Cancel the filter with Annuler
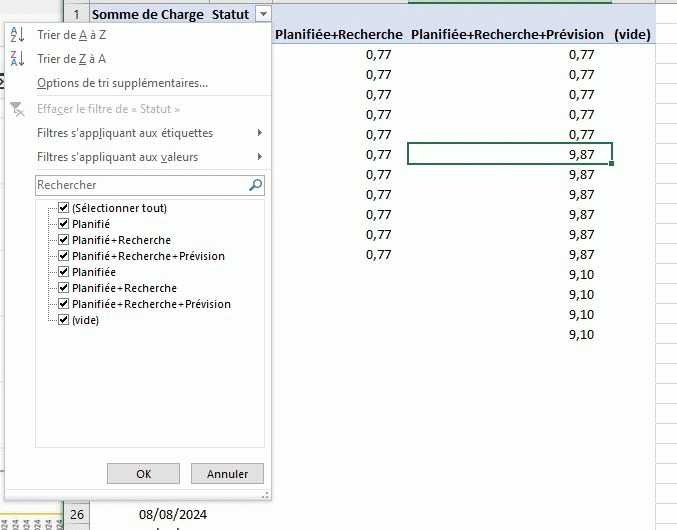Viewport: 677px width, 530px height. pyautogui.click(x=227, y=473)
